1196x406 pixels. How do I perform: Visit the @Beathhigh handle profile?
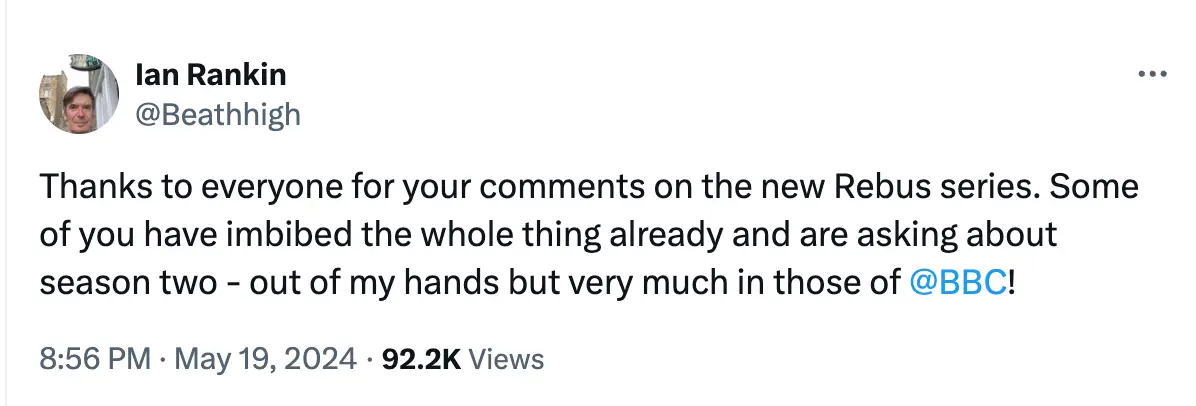click(x=216, y=115)
